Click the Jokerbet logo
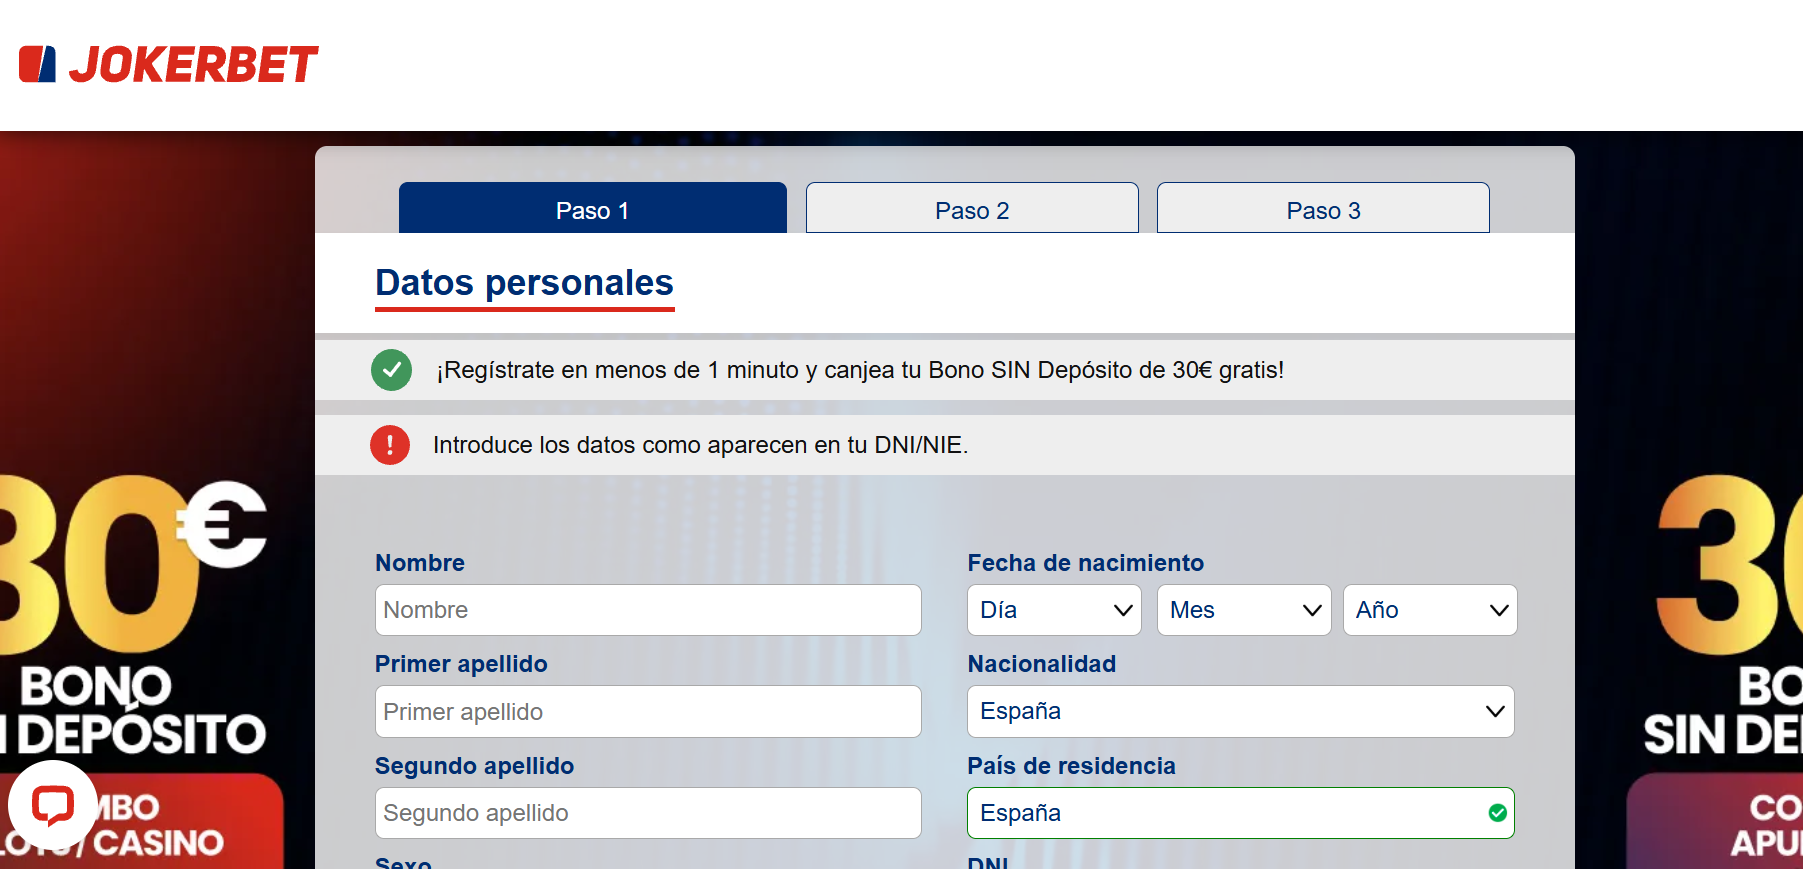Viewport: 1803px width, 869px height. [x=168, y=64]
